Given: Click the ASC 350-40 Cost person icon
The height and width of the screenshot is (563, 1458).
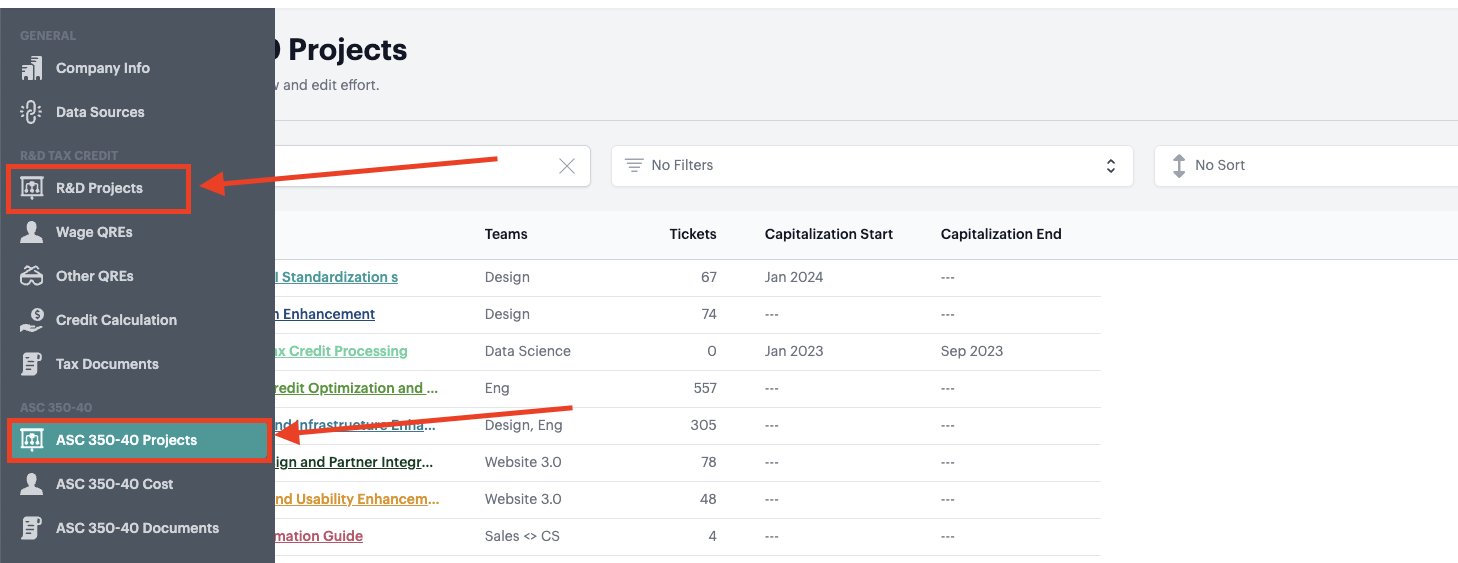Looking at the screenshot, I should 32,484.
